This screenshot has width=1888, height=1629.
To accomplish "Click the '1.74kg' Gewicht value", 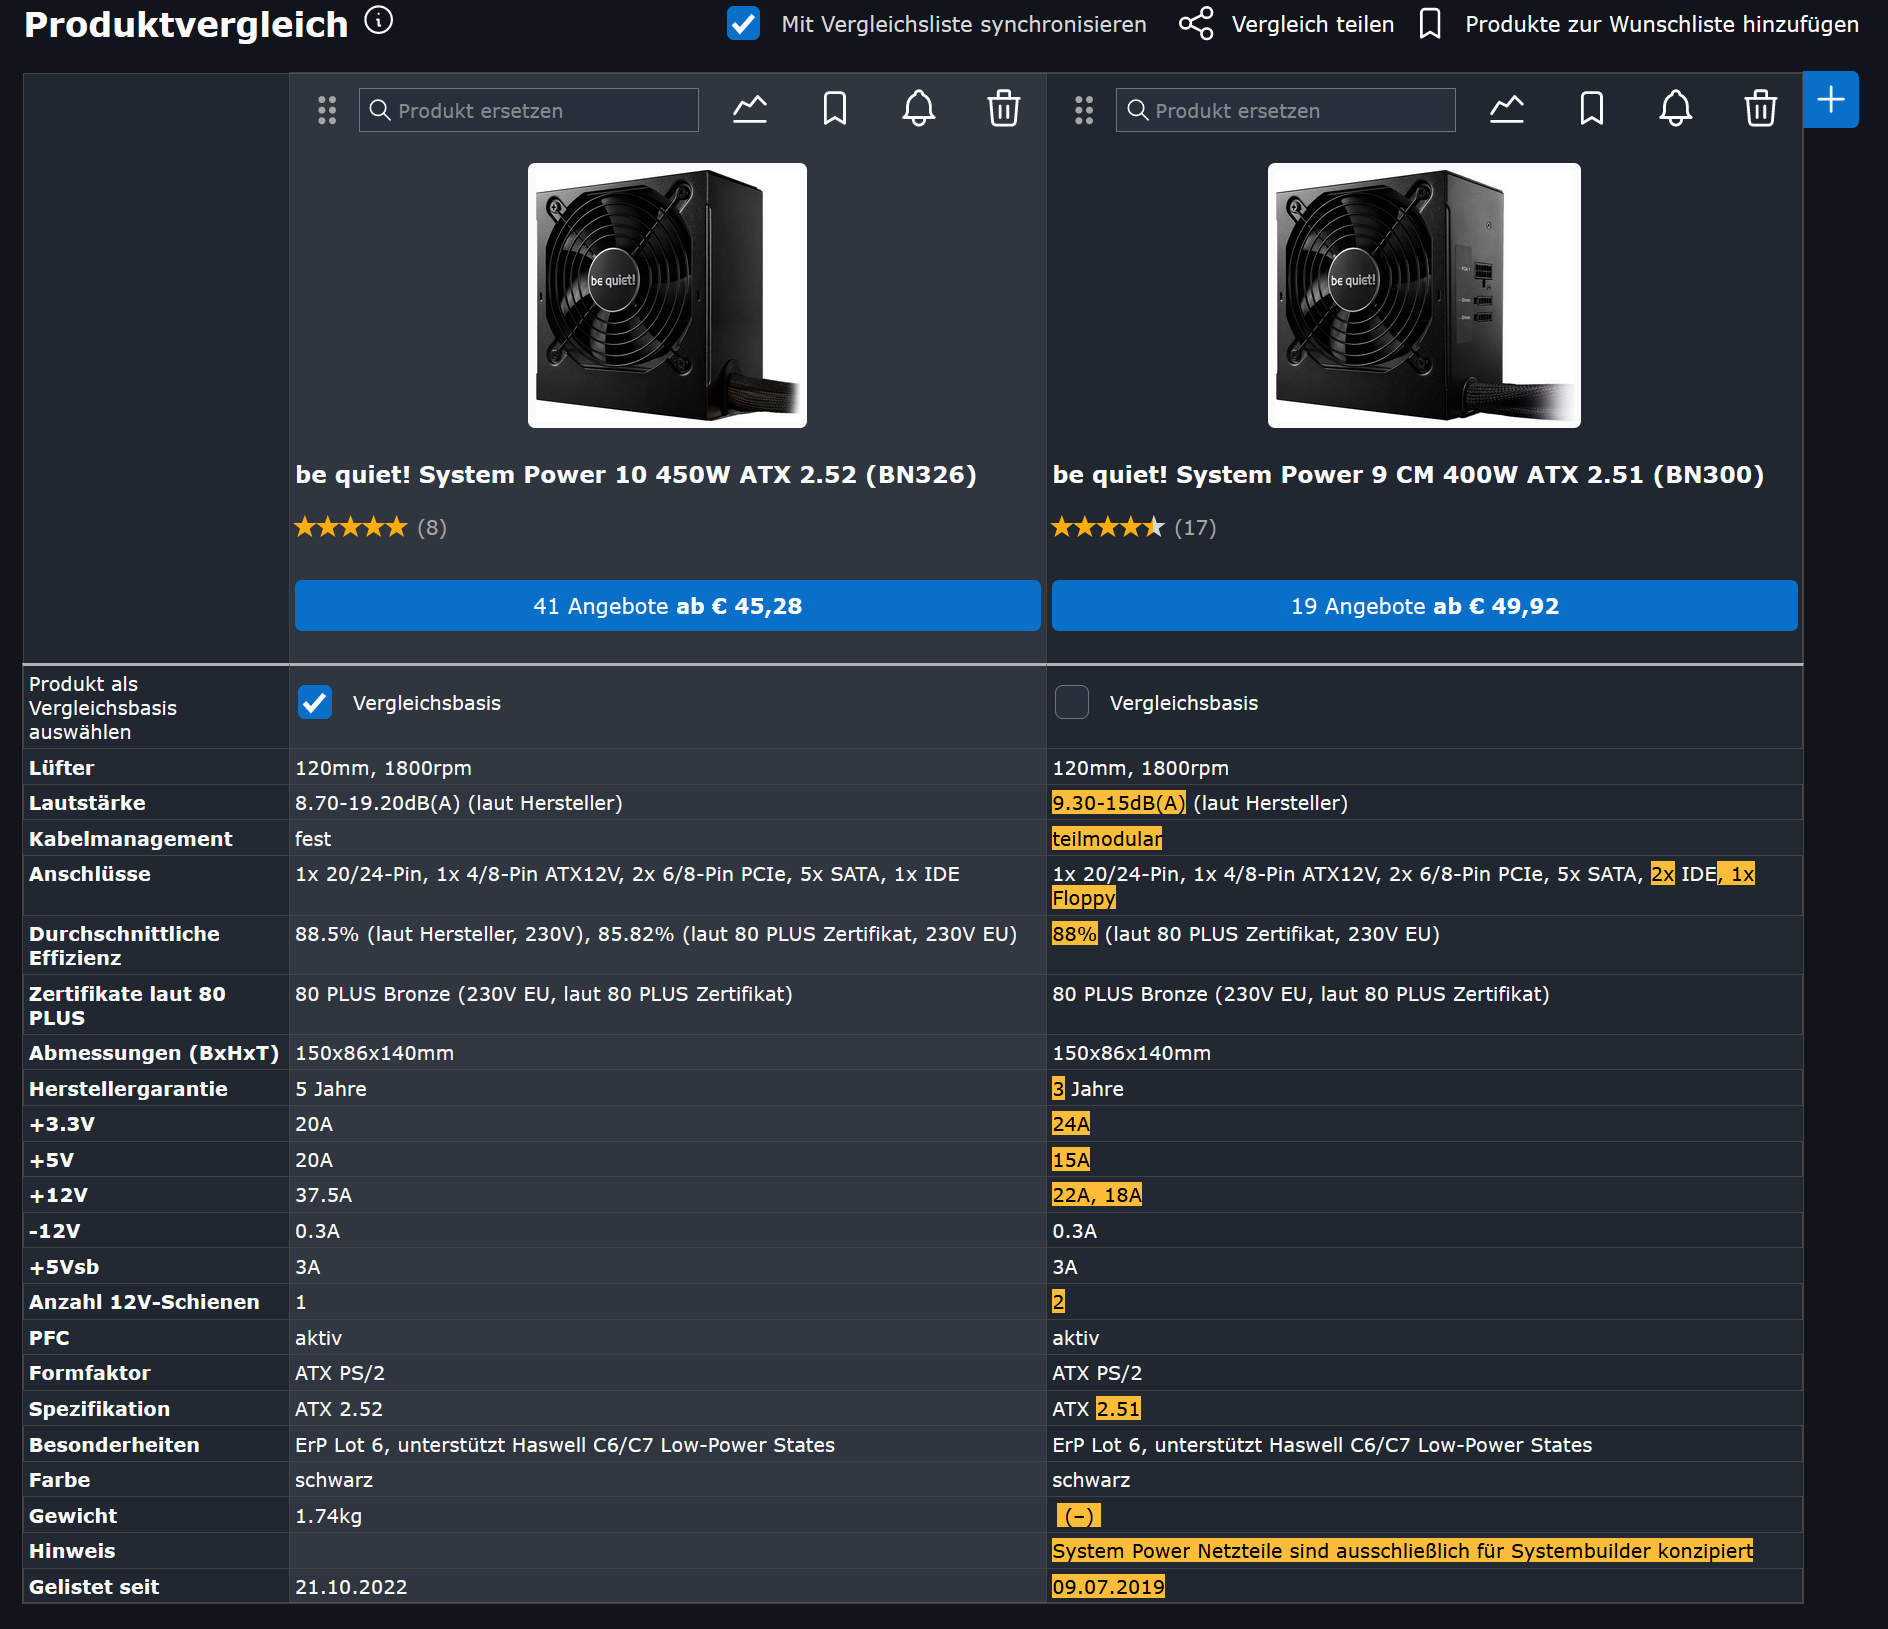I will [329, 1516].
